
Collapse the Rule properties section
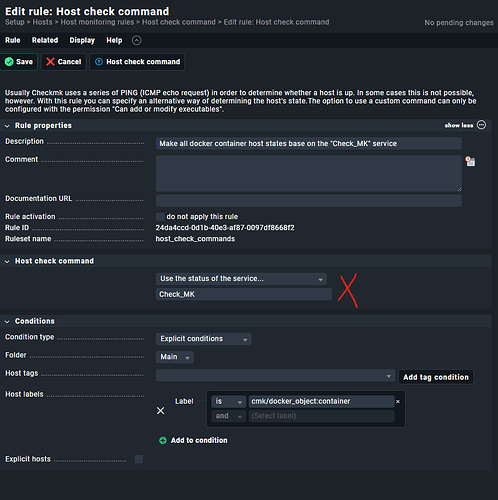point(7,126)
